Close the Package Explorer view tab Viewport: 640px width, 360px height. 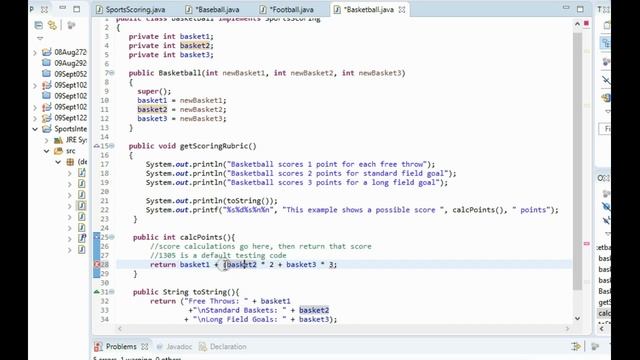pyautogui.click(x=44, y=9)
